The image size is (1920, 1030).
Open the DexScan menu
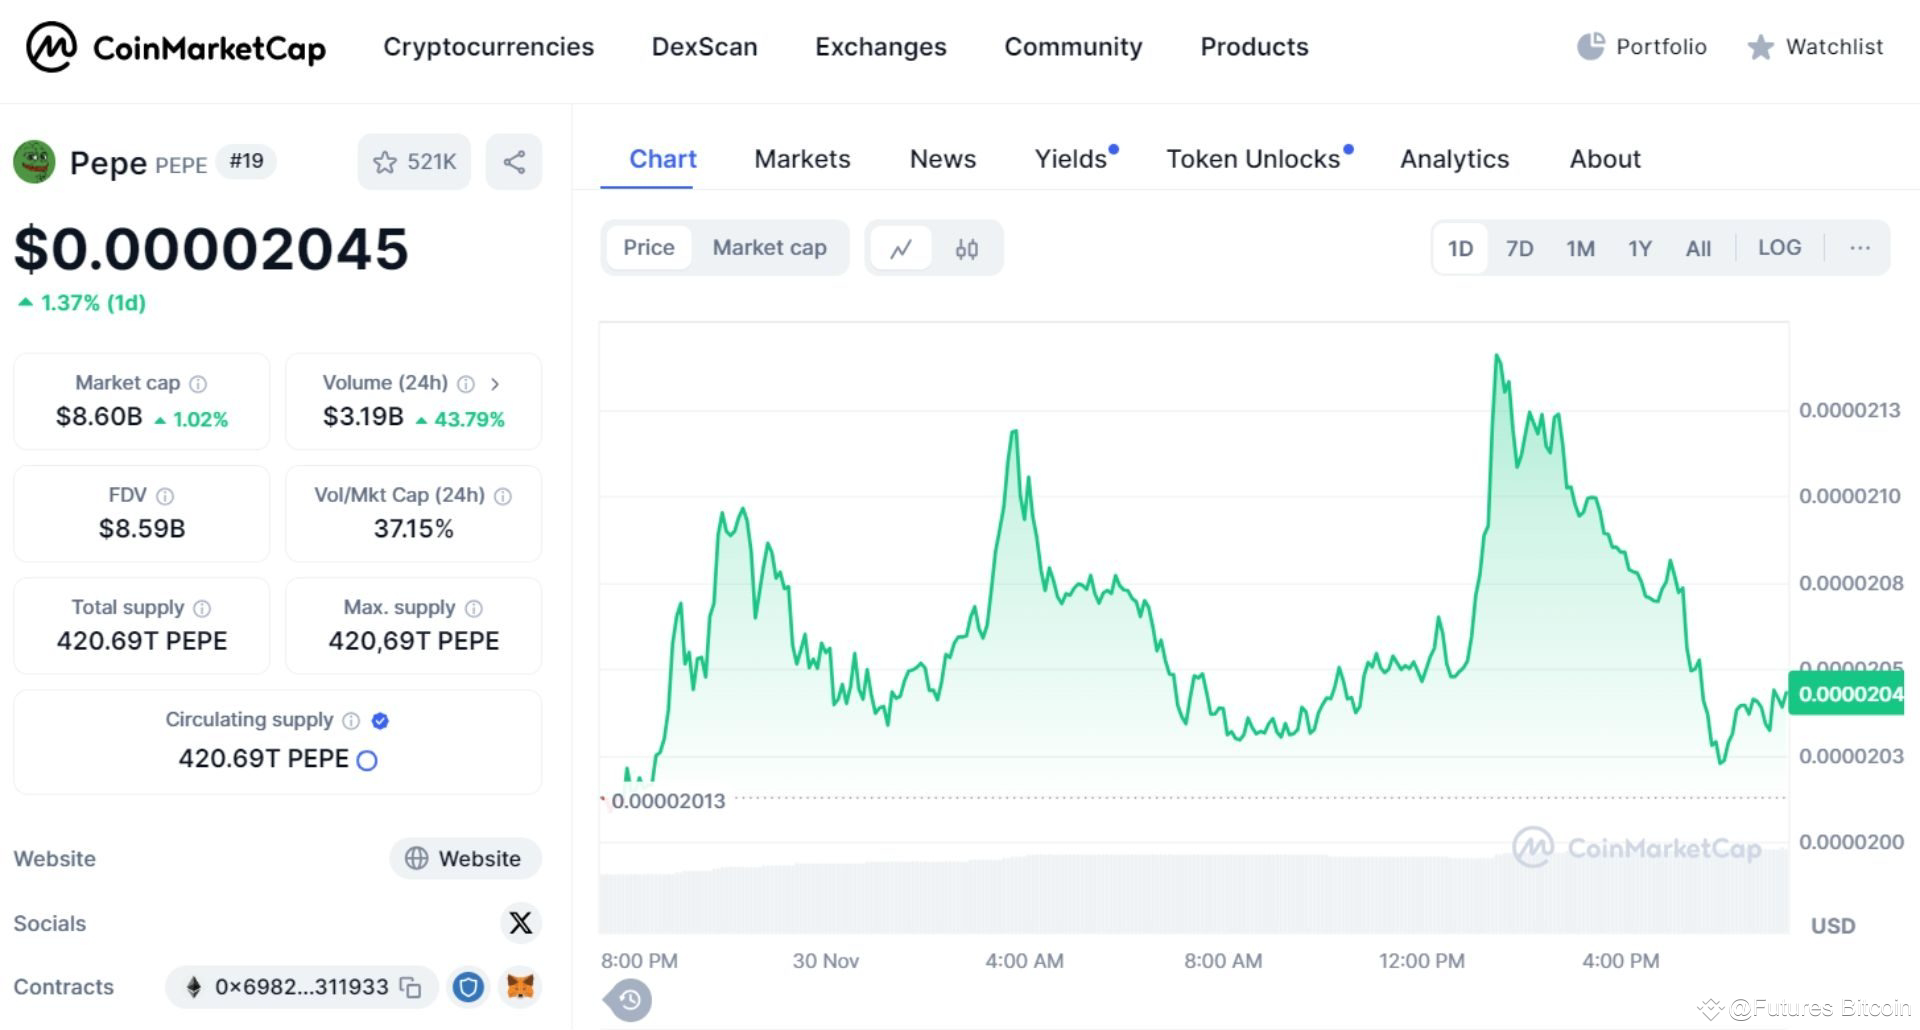pyautogui.click(x=705, y=47)
